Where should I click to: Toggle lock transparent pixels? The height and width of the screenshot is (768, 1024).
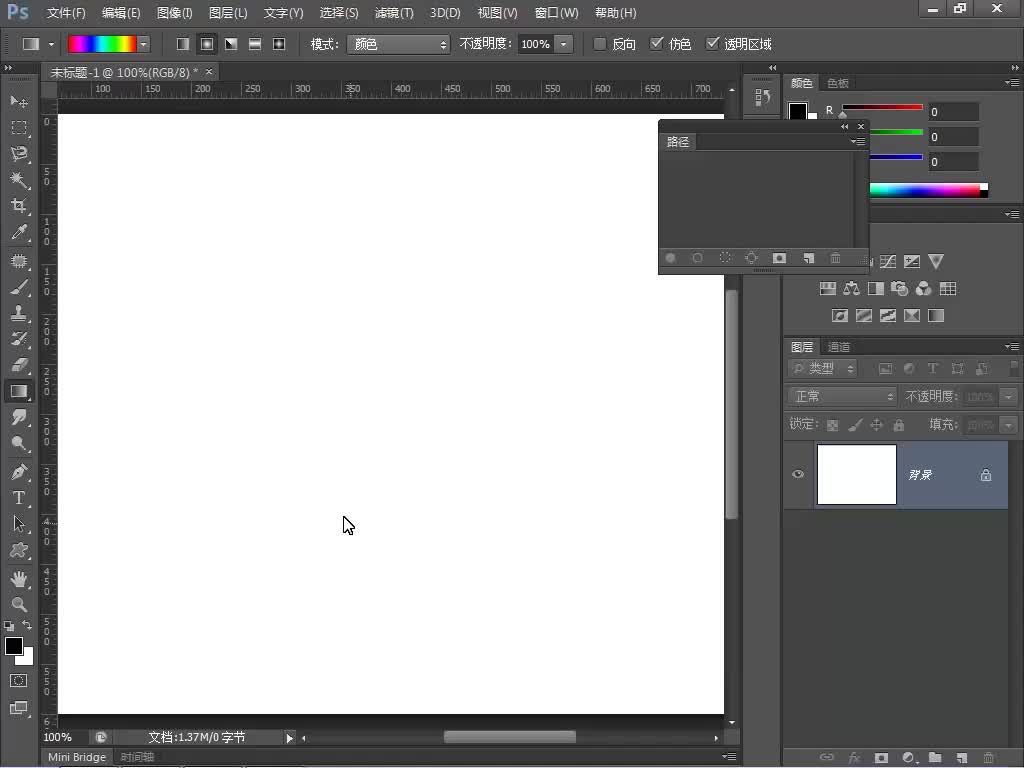[x=832, y=425]
